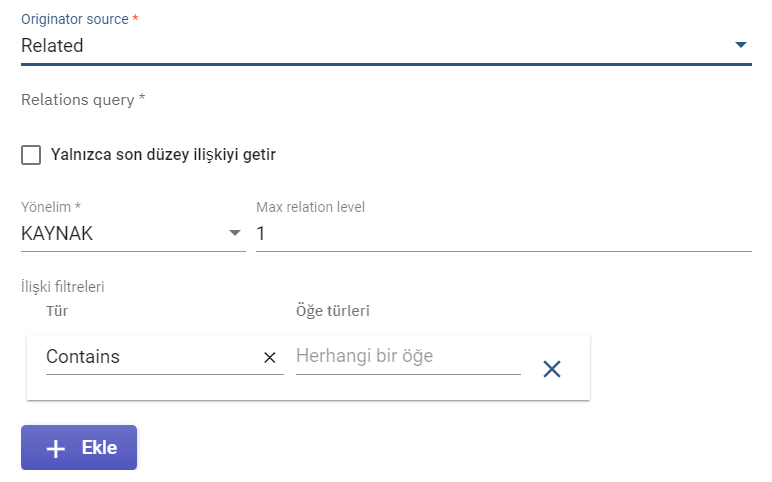Click the Öğe türleri column header
This screenshot has width=772, height=482.
(333, 311)
